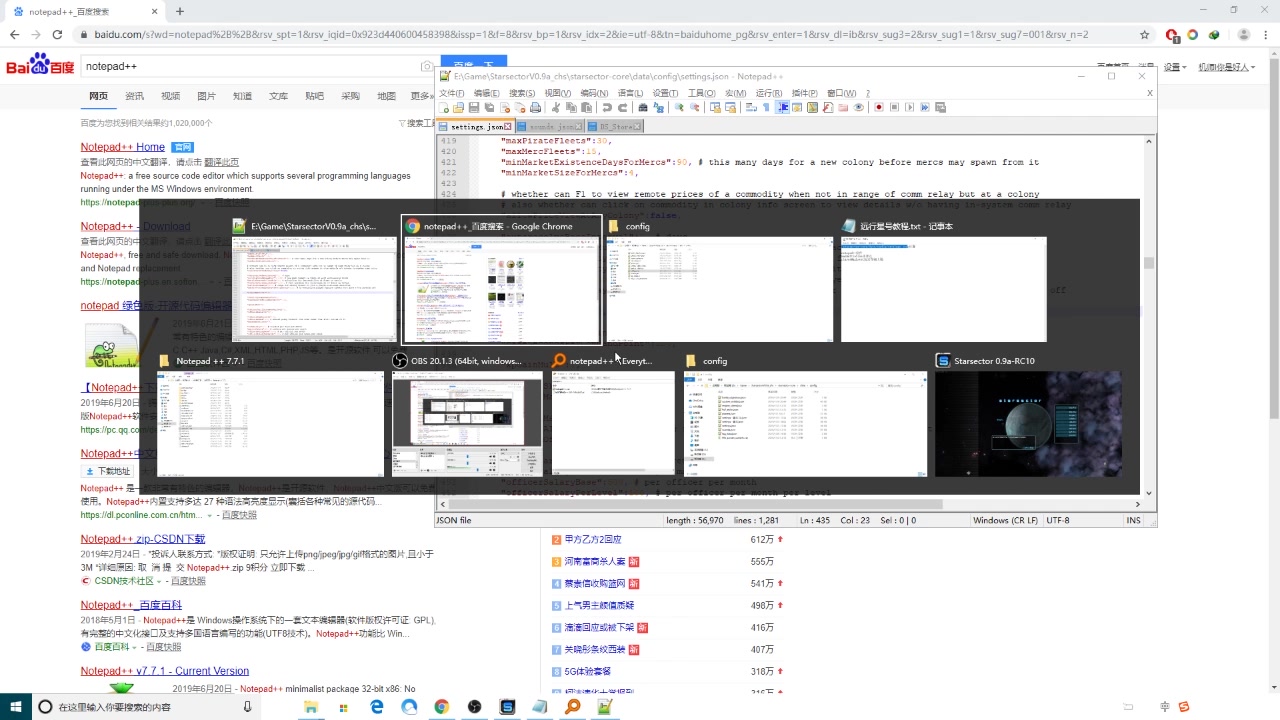Screen dimensions: 1280x720
Task: Click the Print icon in Notepad++ toolbar
Action: pyautogui.click(x=536, y=107)
